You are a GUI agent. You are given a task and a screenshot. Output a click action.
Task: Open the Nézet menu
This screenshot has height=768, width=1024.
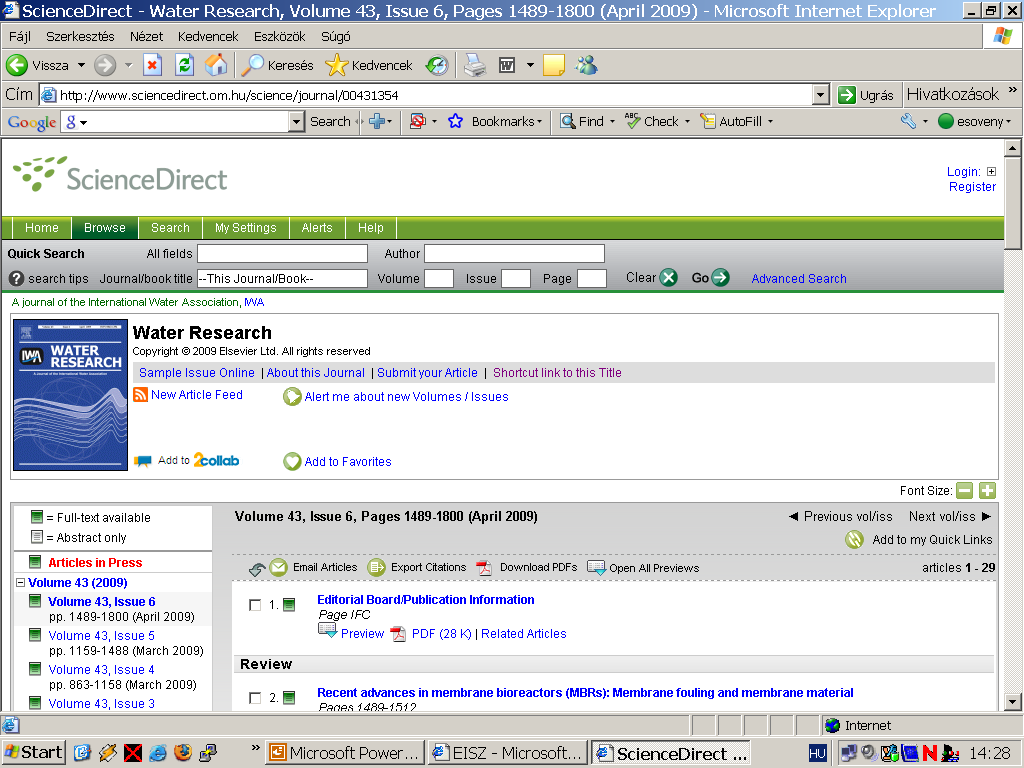[x=146, y=37]
